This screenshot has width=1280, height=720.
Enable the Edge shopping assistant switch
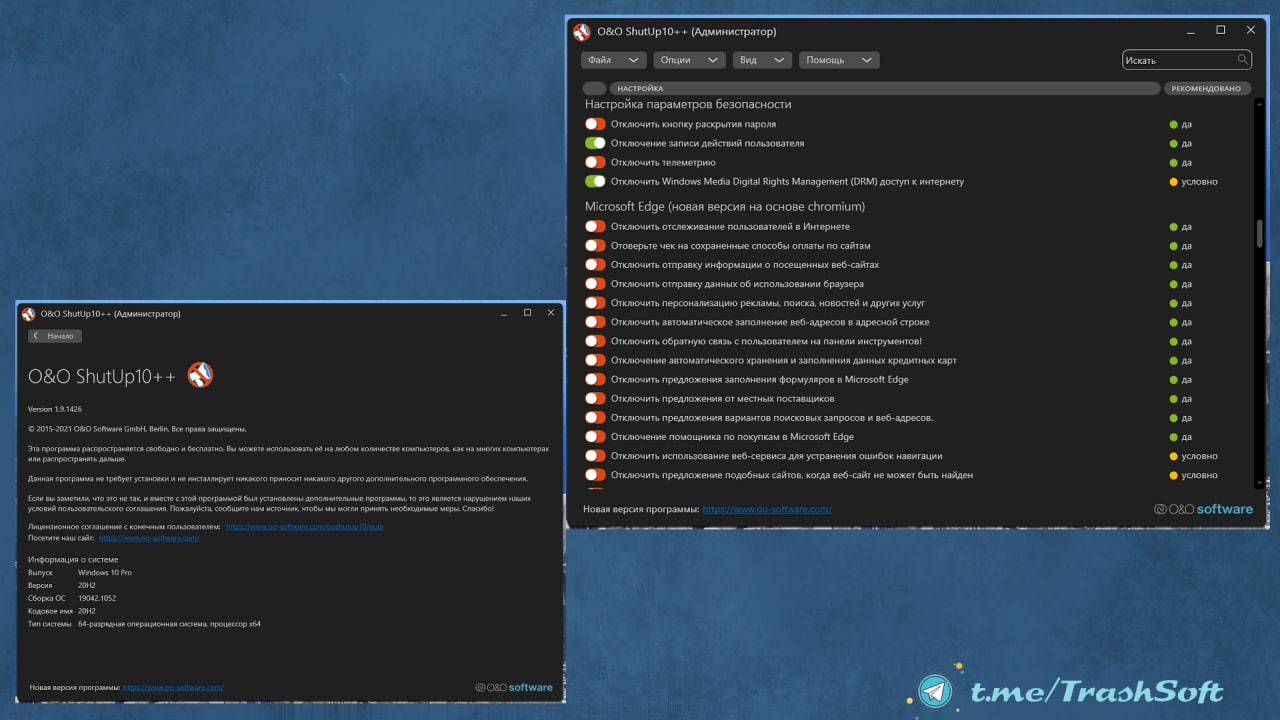(x=595, y=436)
